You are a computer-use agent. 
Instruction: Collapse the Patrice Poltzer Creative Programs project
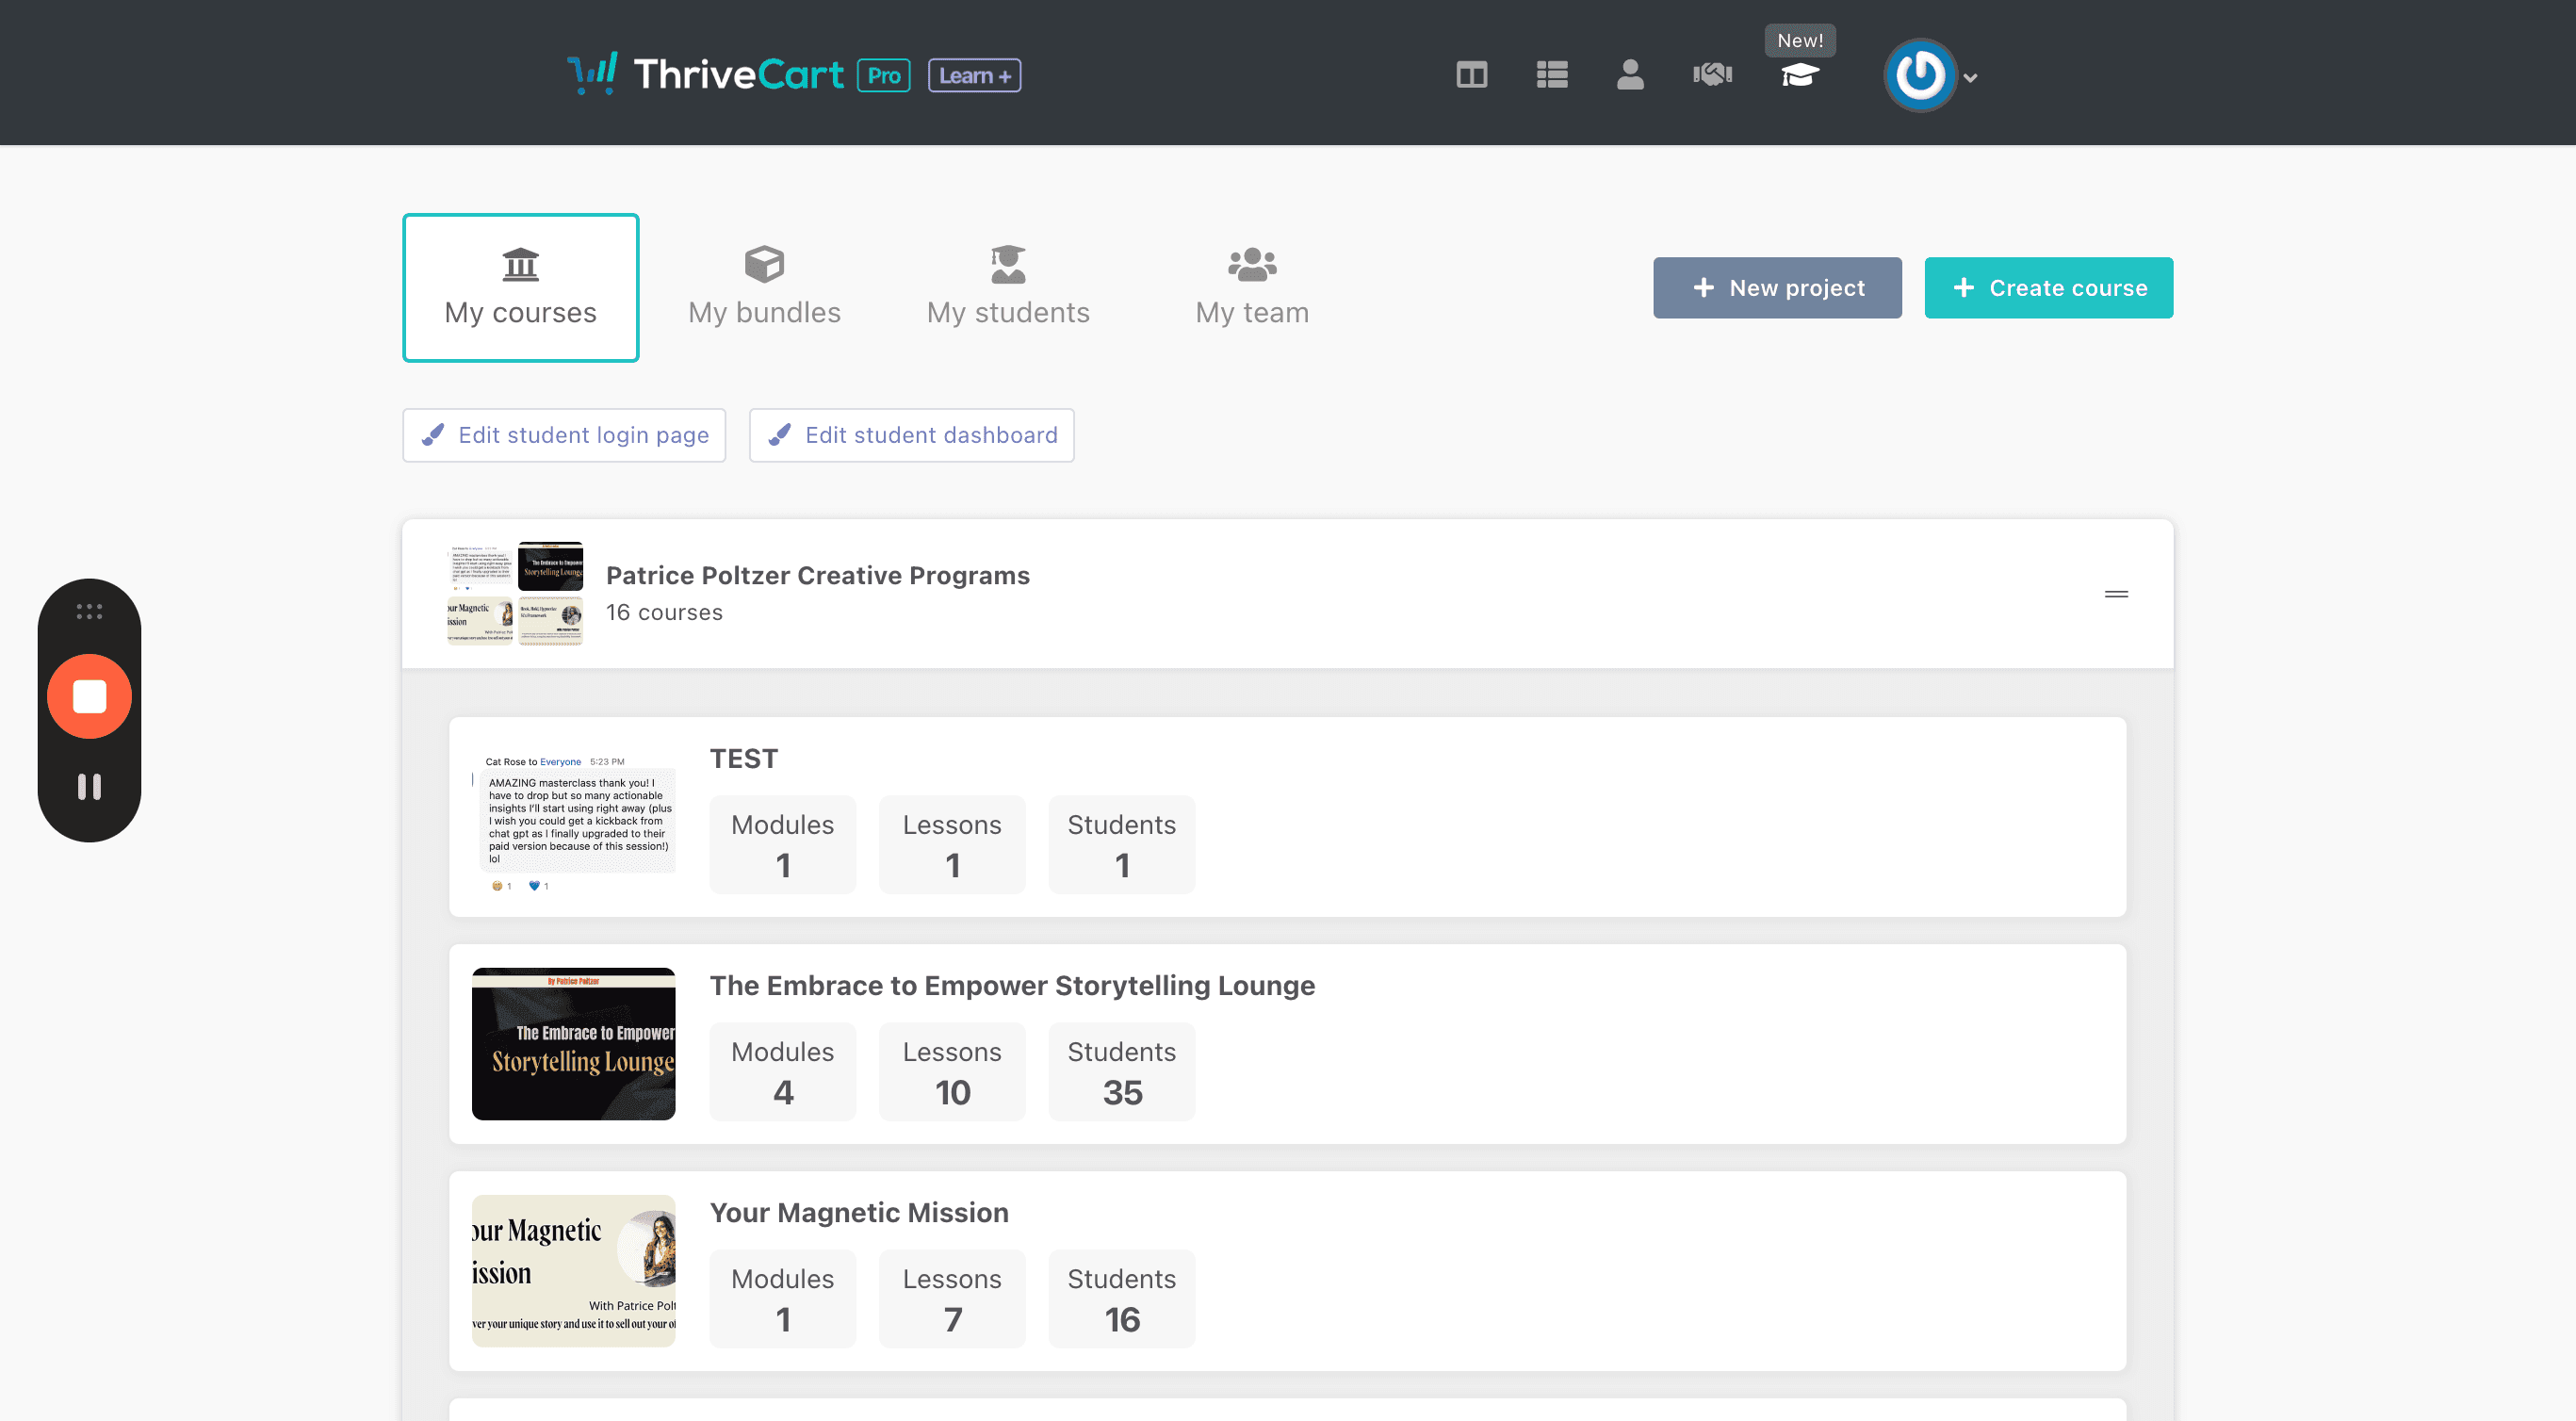[x=2116, y=594]
